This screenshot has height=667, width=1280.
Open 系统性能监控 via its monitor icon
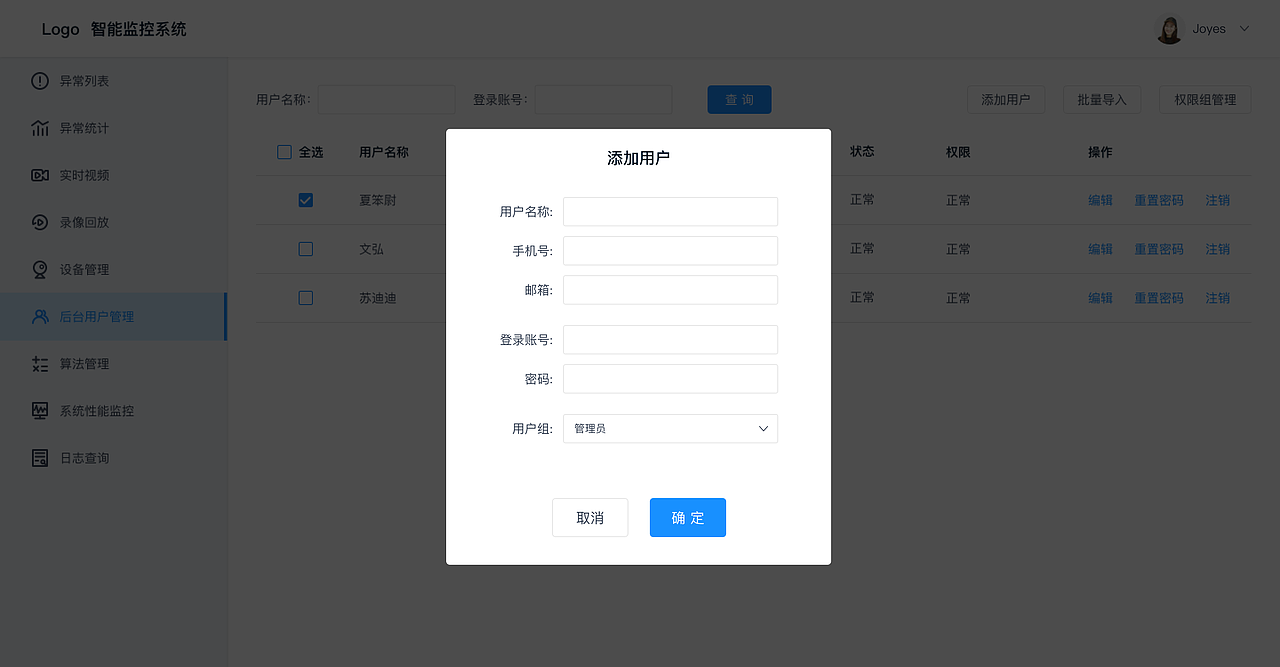click(38, 410)
